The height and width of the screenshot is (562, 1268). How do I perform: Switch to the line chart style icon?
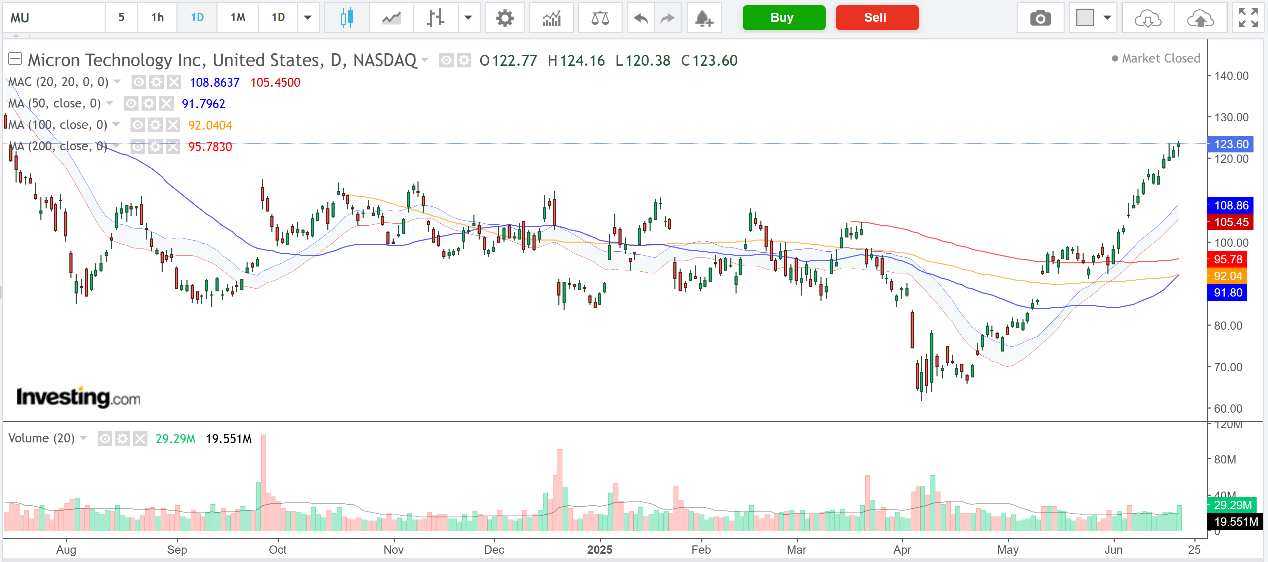point(392,18)
